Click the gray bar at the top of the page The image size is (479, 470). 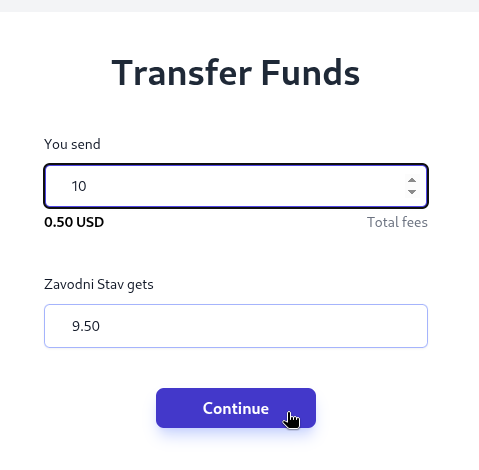(x=239, y=6)
